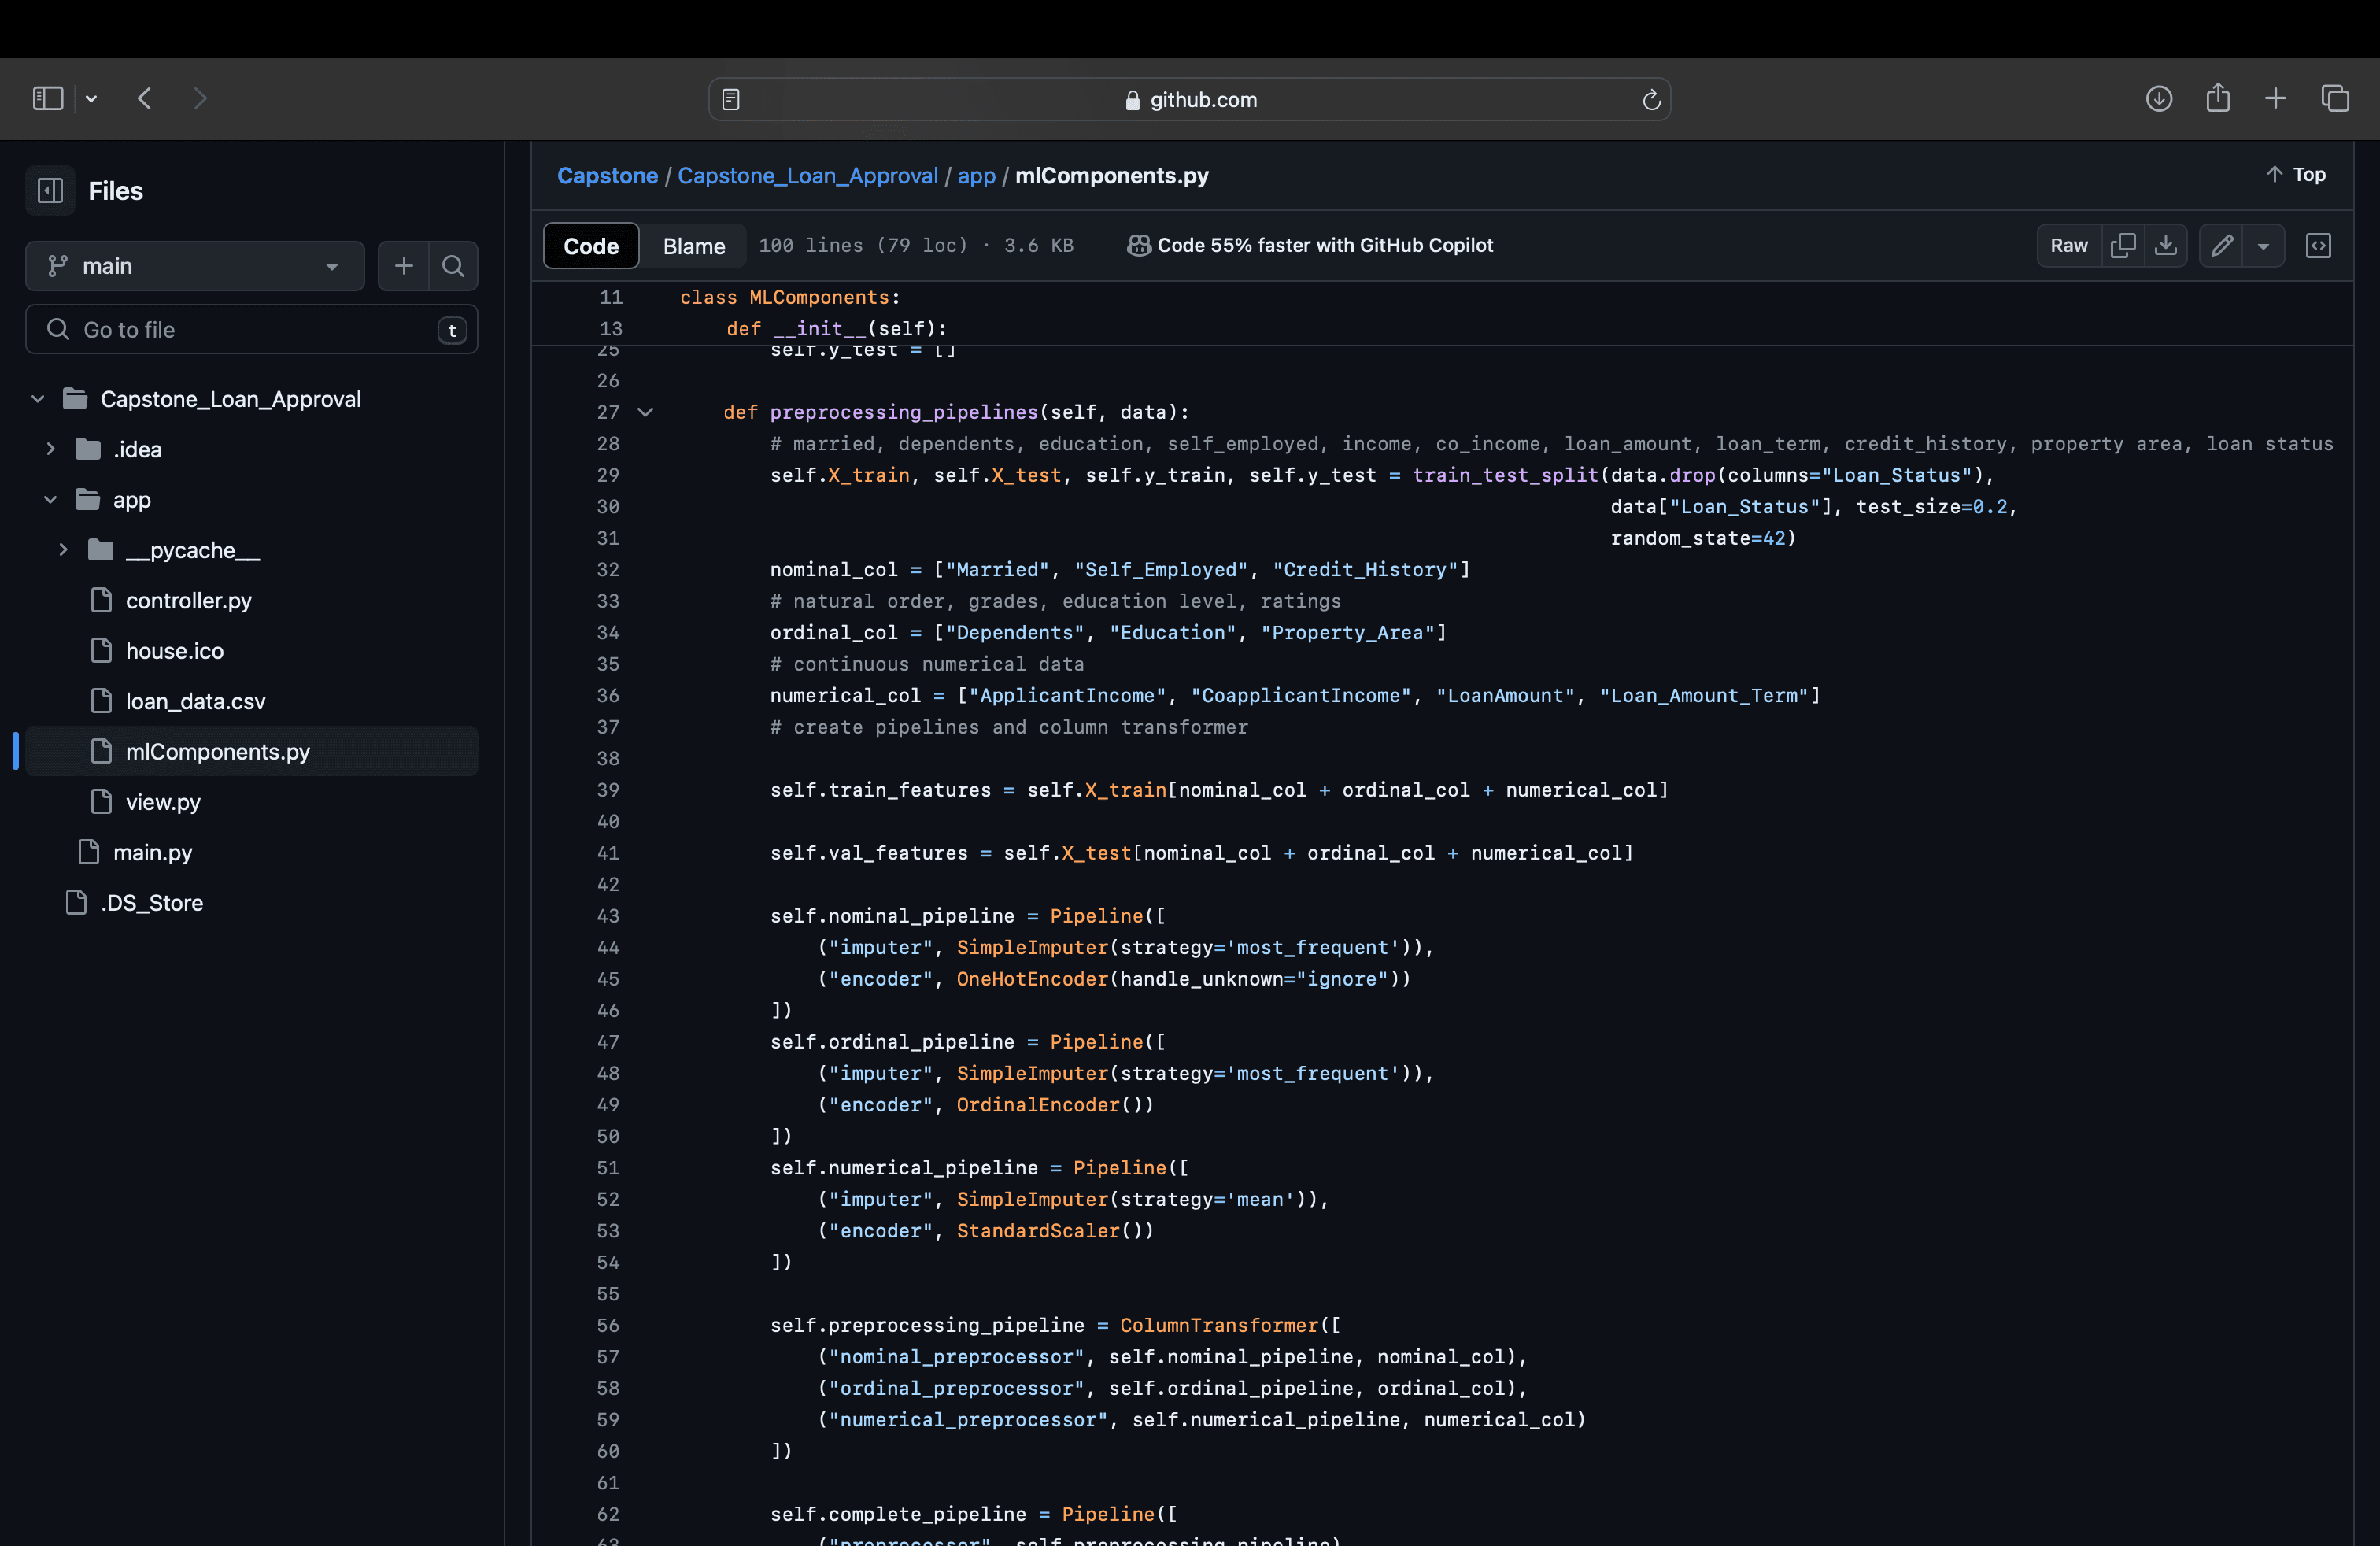
Task: Click the "100 lines (79 loc)" file info
Action: click(863, 245)
